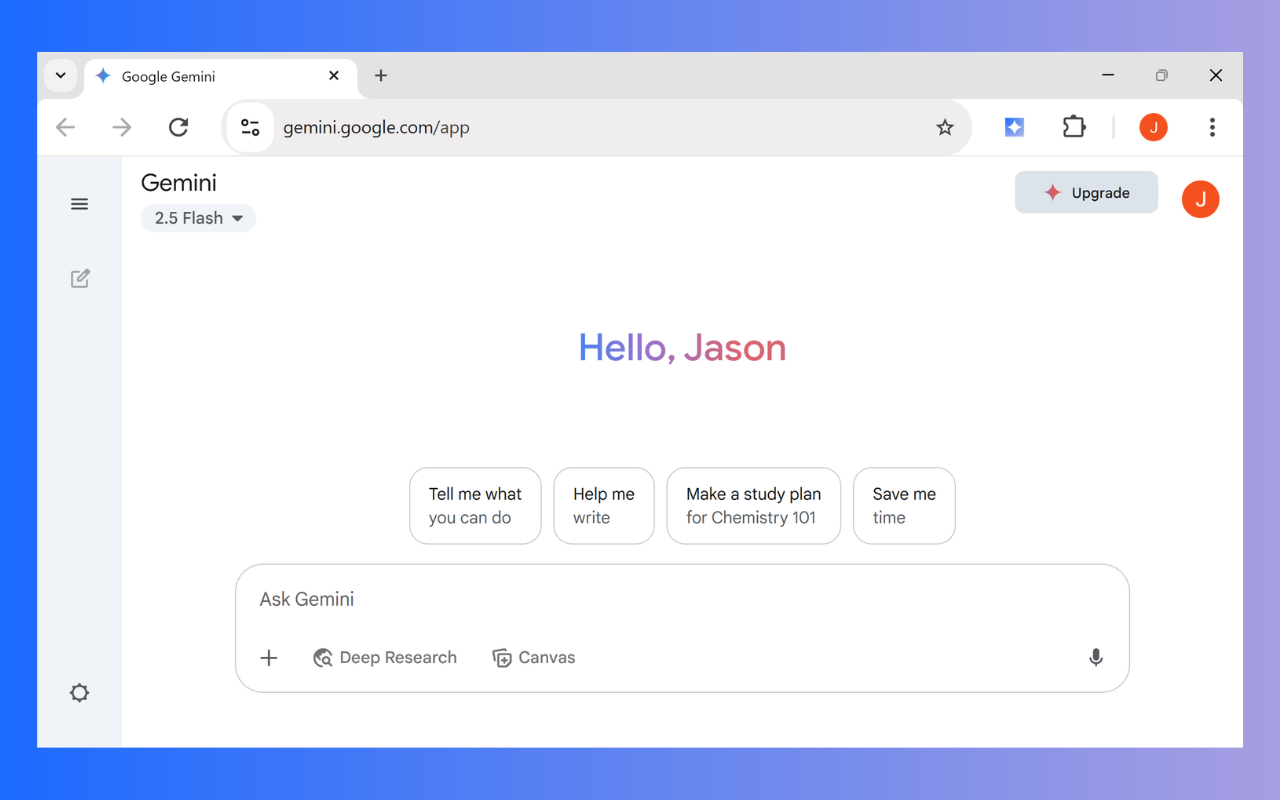Click the Gemini title text
This screenshot has width=1280, height=800.
coord(179,183)
